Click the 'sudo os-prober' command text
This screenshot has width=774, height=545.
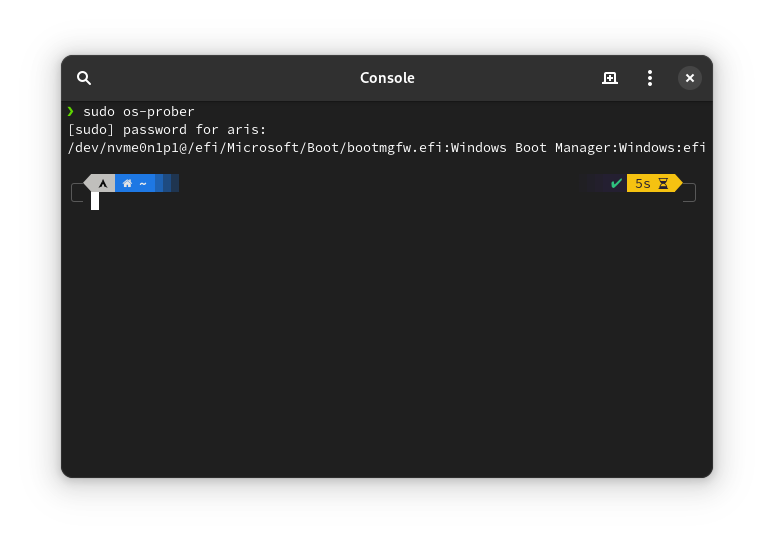[x=139, y=111]
